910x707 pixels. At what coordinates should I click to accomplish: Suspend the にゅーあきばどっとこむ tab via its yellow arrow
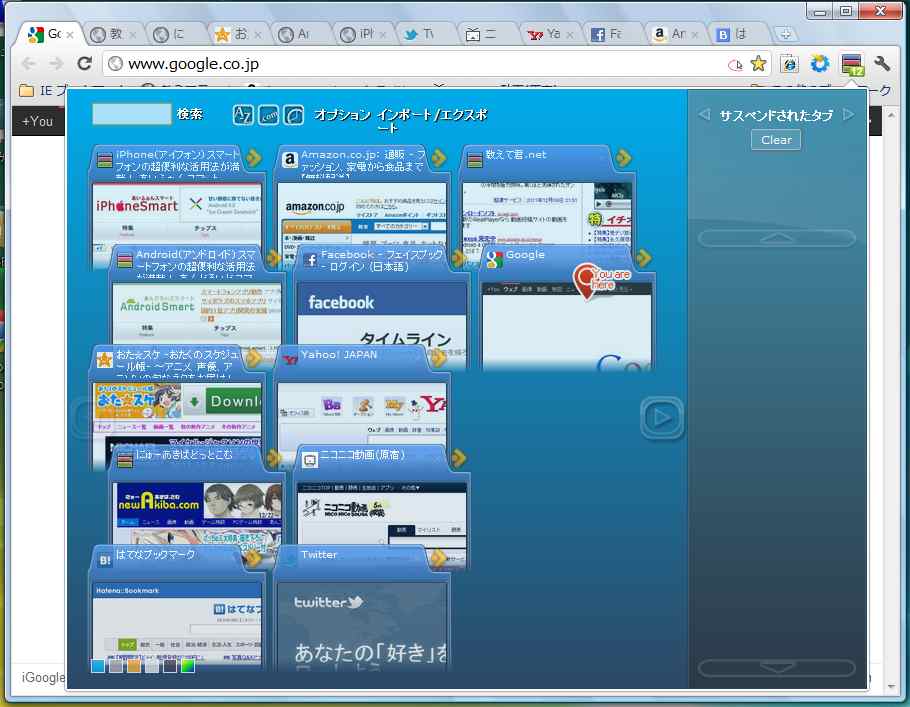273,458
